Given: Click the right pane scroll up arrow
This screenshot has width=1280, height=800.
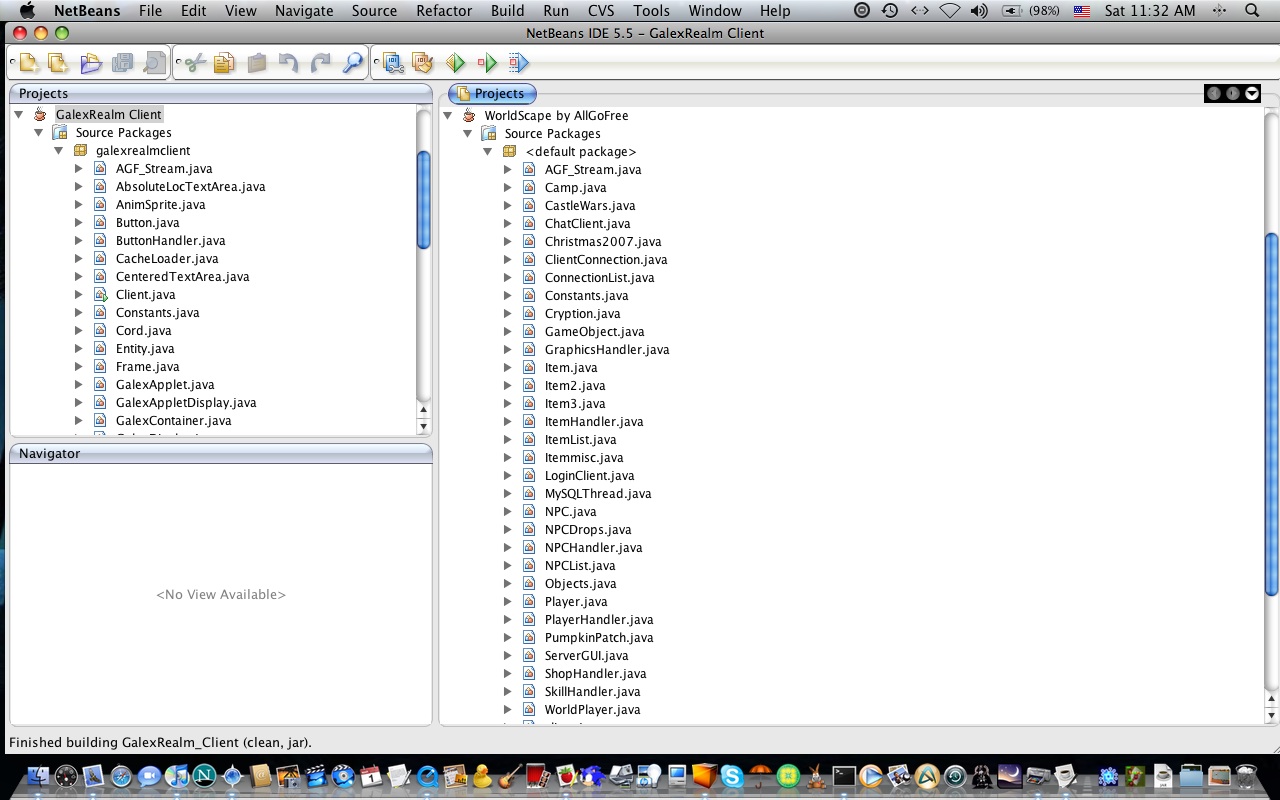Looking at the screenshot, I should 1272,699.
